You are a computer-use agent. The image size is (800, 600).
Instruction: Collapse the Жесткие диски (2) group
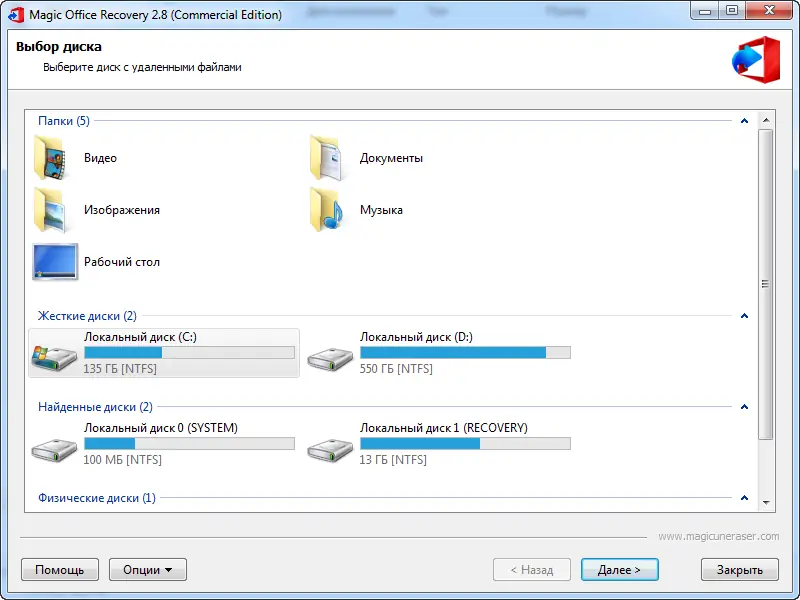coord(744,316)
